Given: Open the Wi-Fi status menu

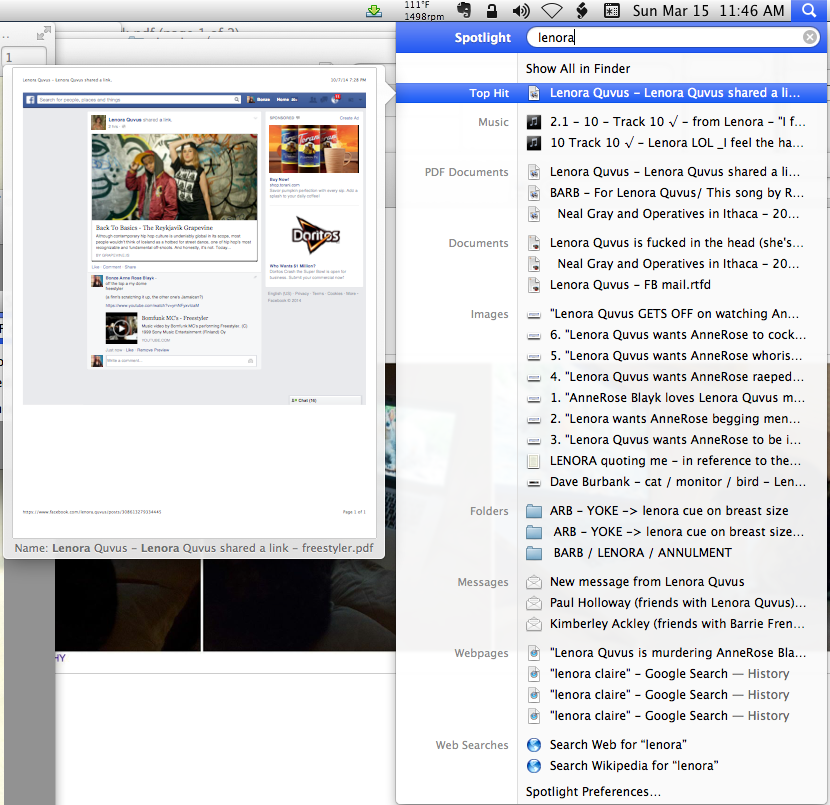Looking at the screenshot, I should click(x=551, y=11).
